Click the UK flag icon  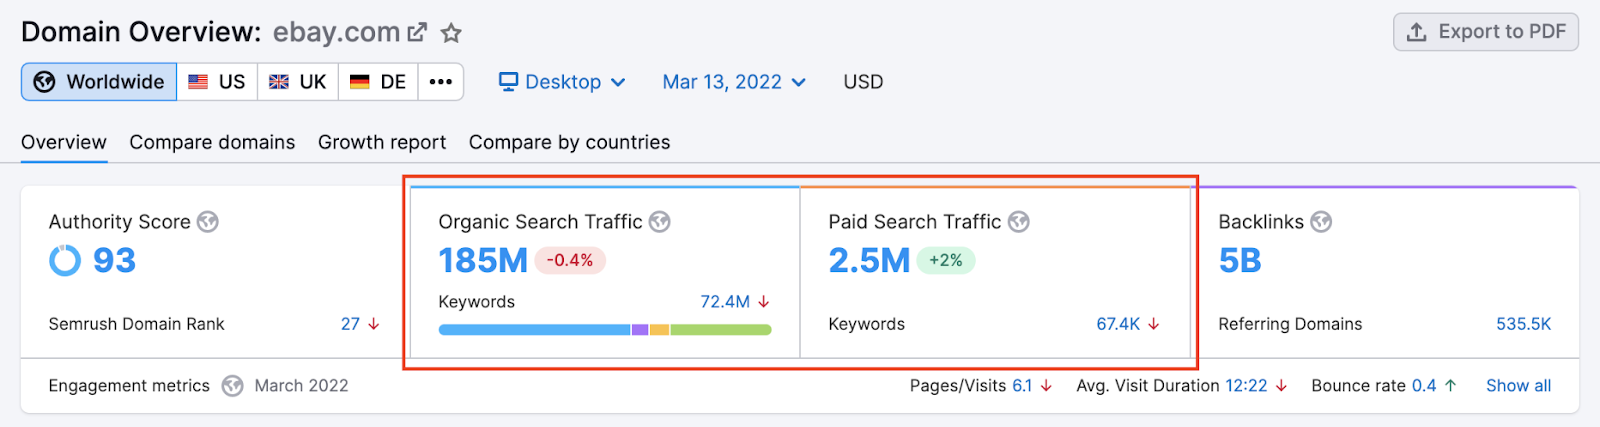pos(279,82)
